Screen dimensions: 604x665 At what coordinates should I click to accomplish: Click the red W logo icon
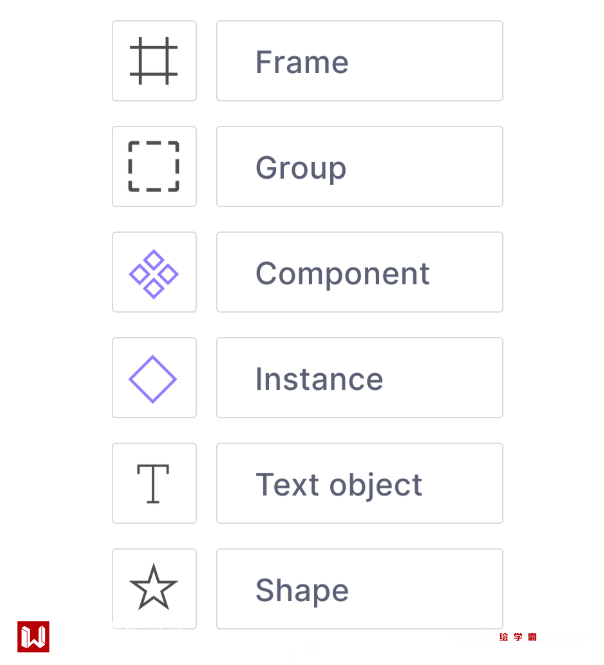[33, 637]
